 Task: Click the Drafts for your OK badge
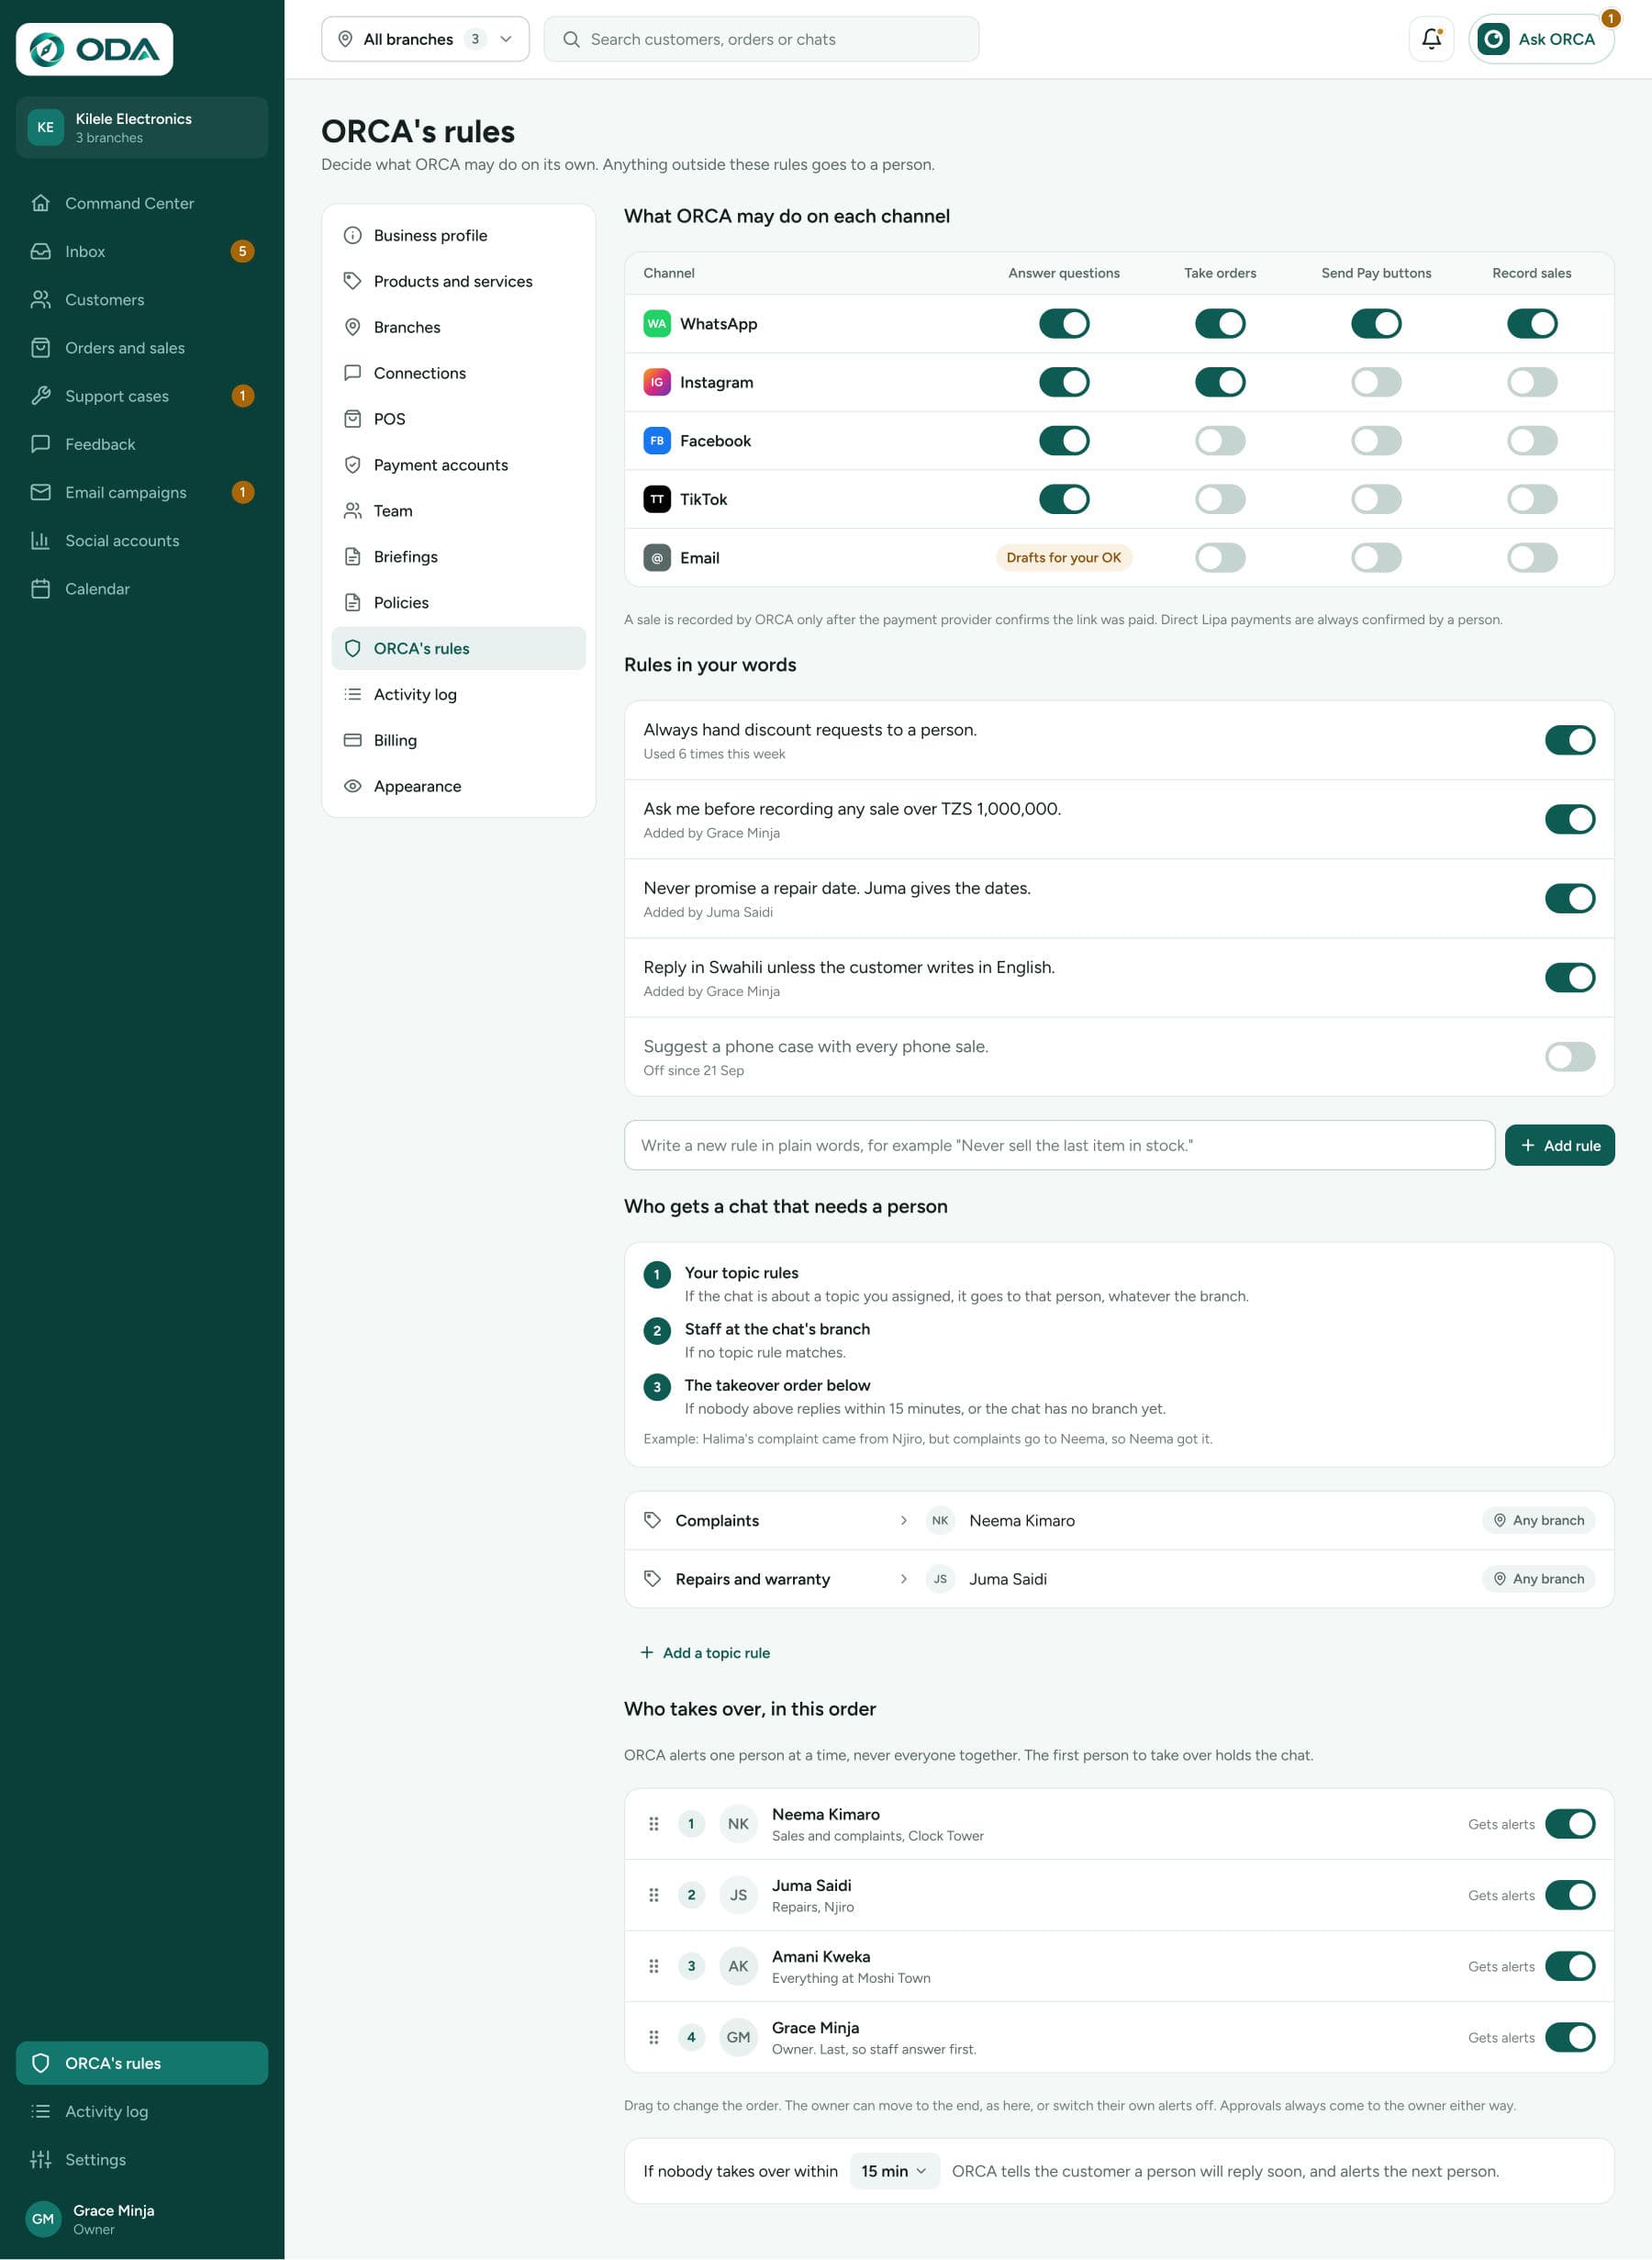tap(1064, 558)
